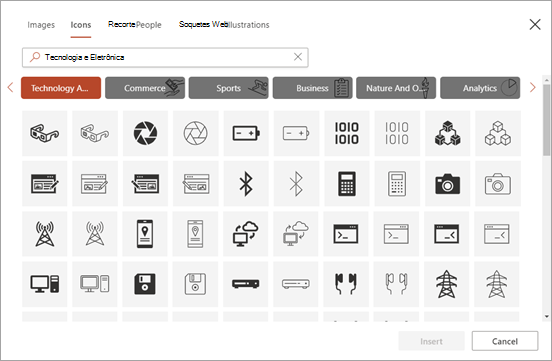Select the filled 3D glasses icon

pyautogui.click(x=44, y=133)
